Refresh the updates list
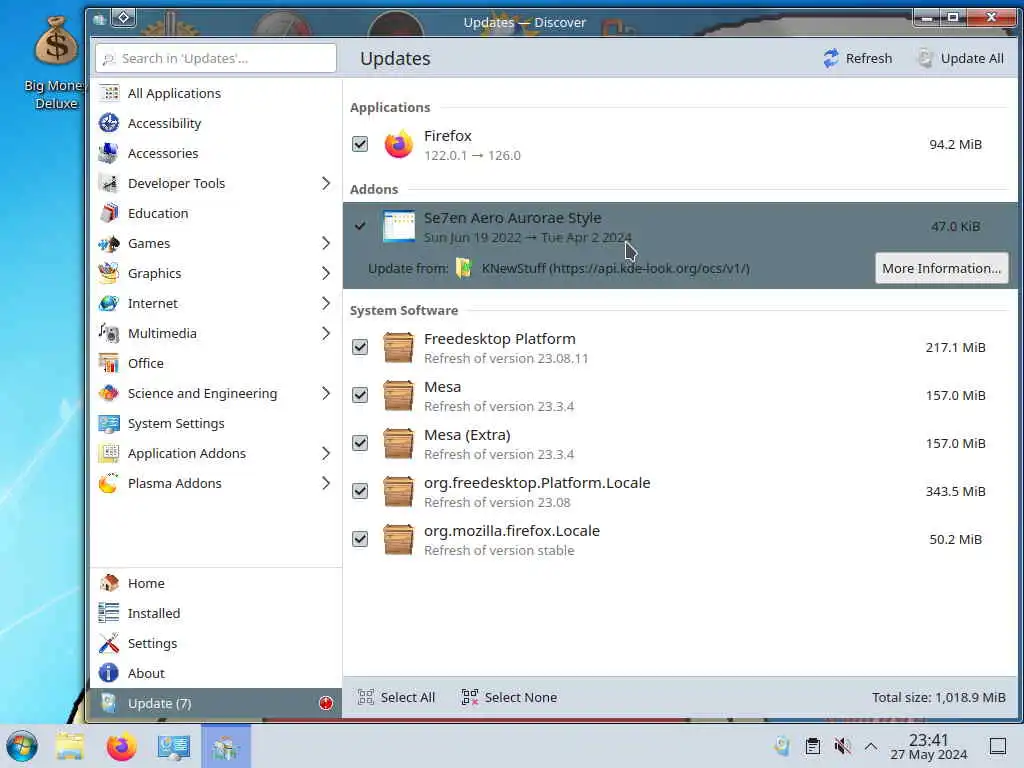 click(x=857, y=58)
